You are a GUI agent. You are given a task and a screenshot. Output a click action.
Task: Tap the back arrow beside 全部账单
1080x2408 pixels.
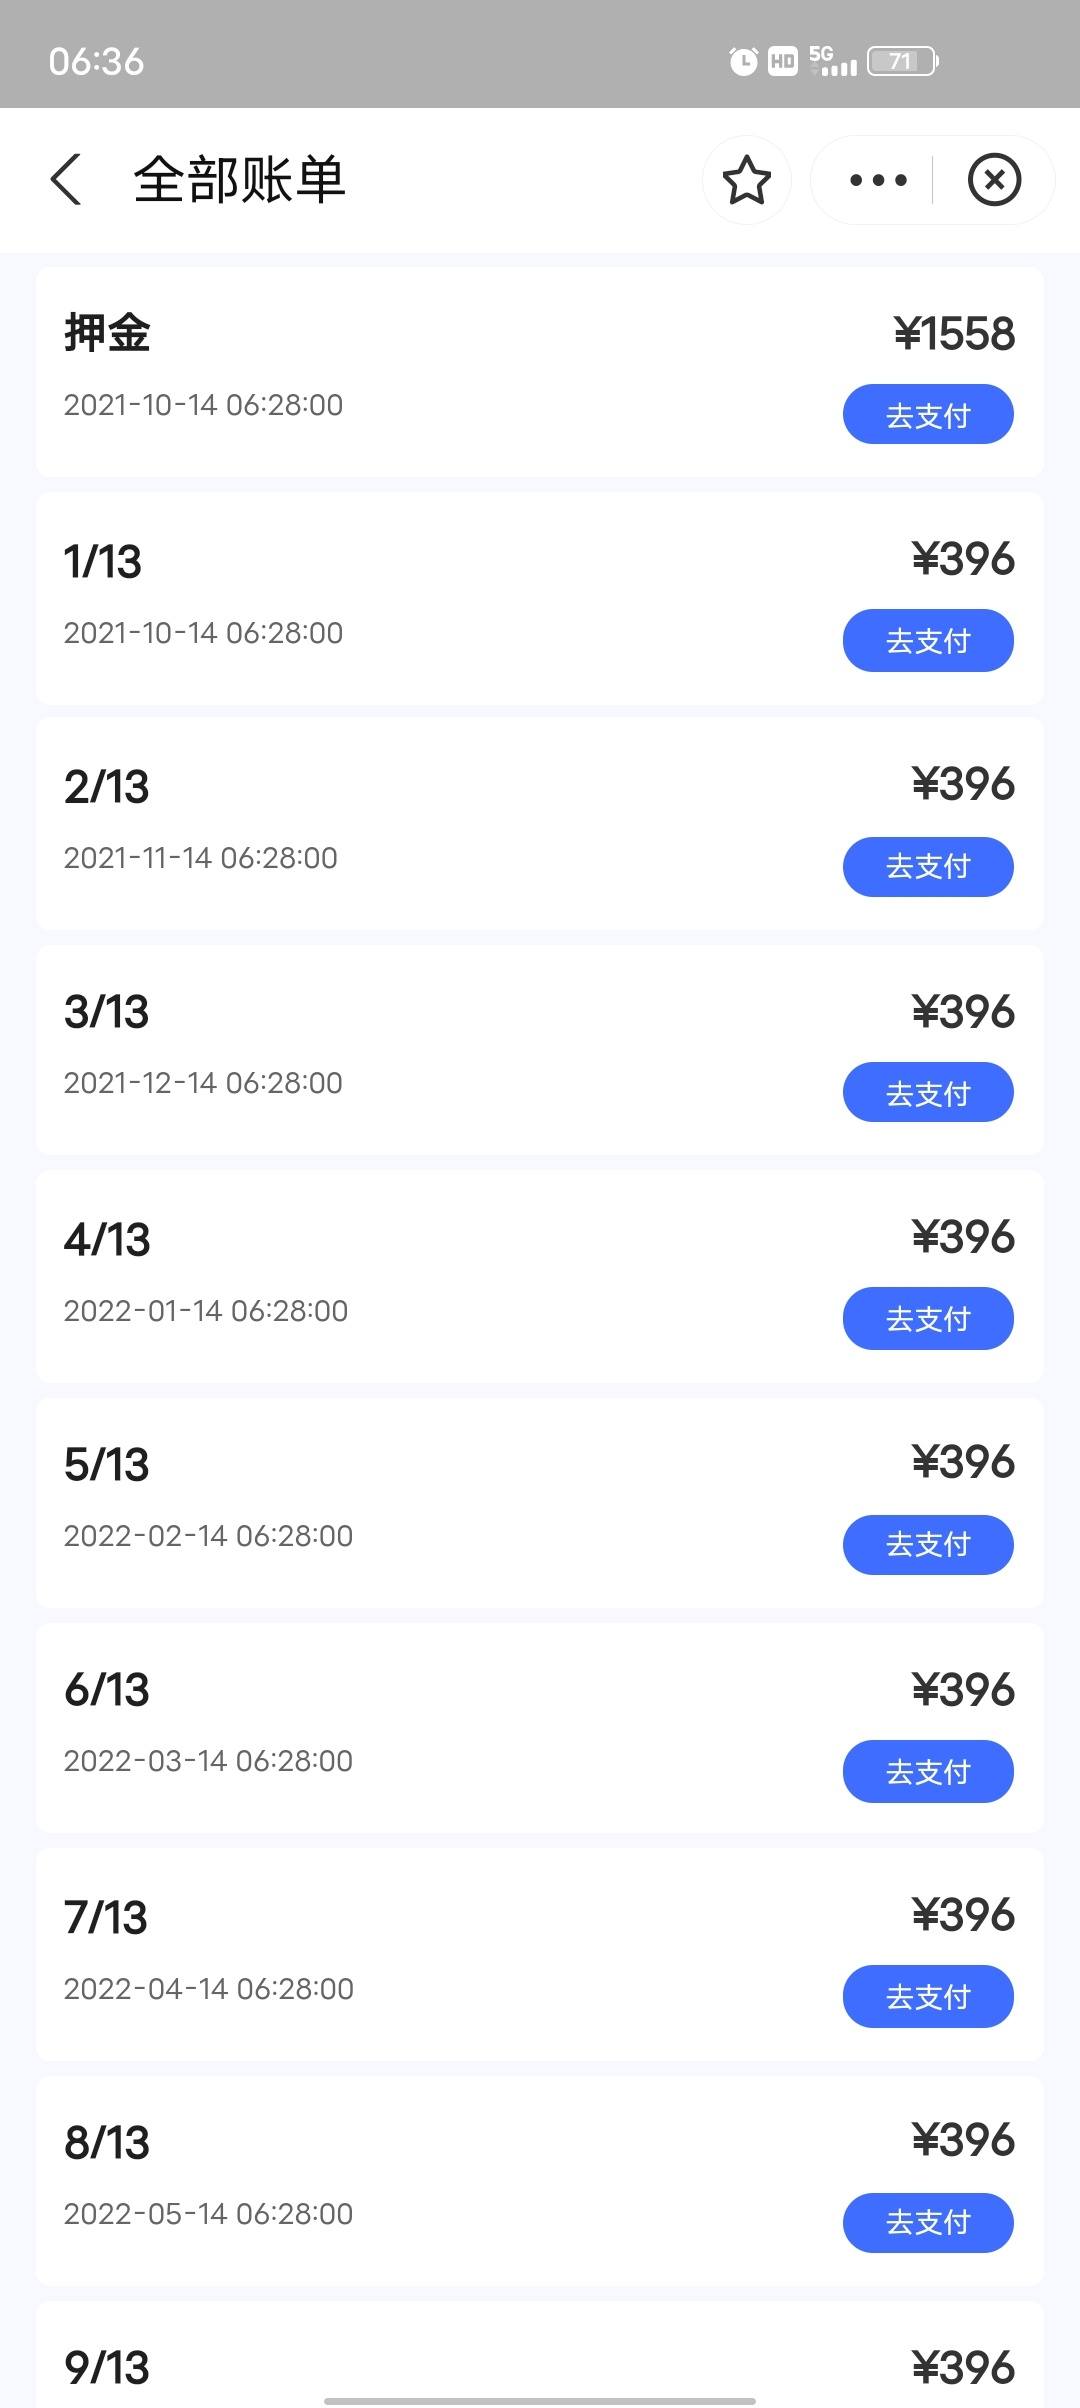66,180
